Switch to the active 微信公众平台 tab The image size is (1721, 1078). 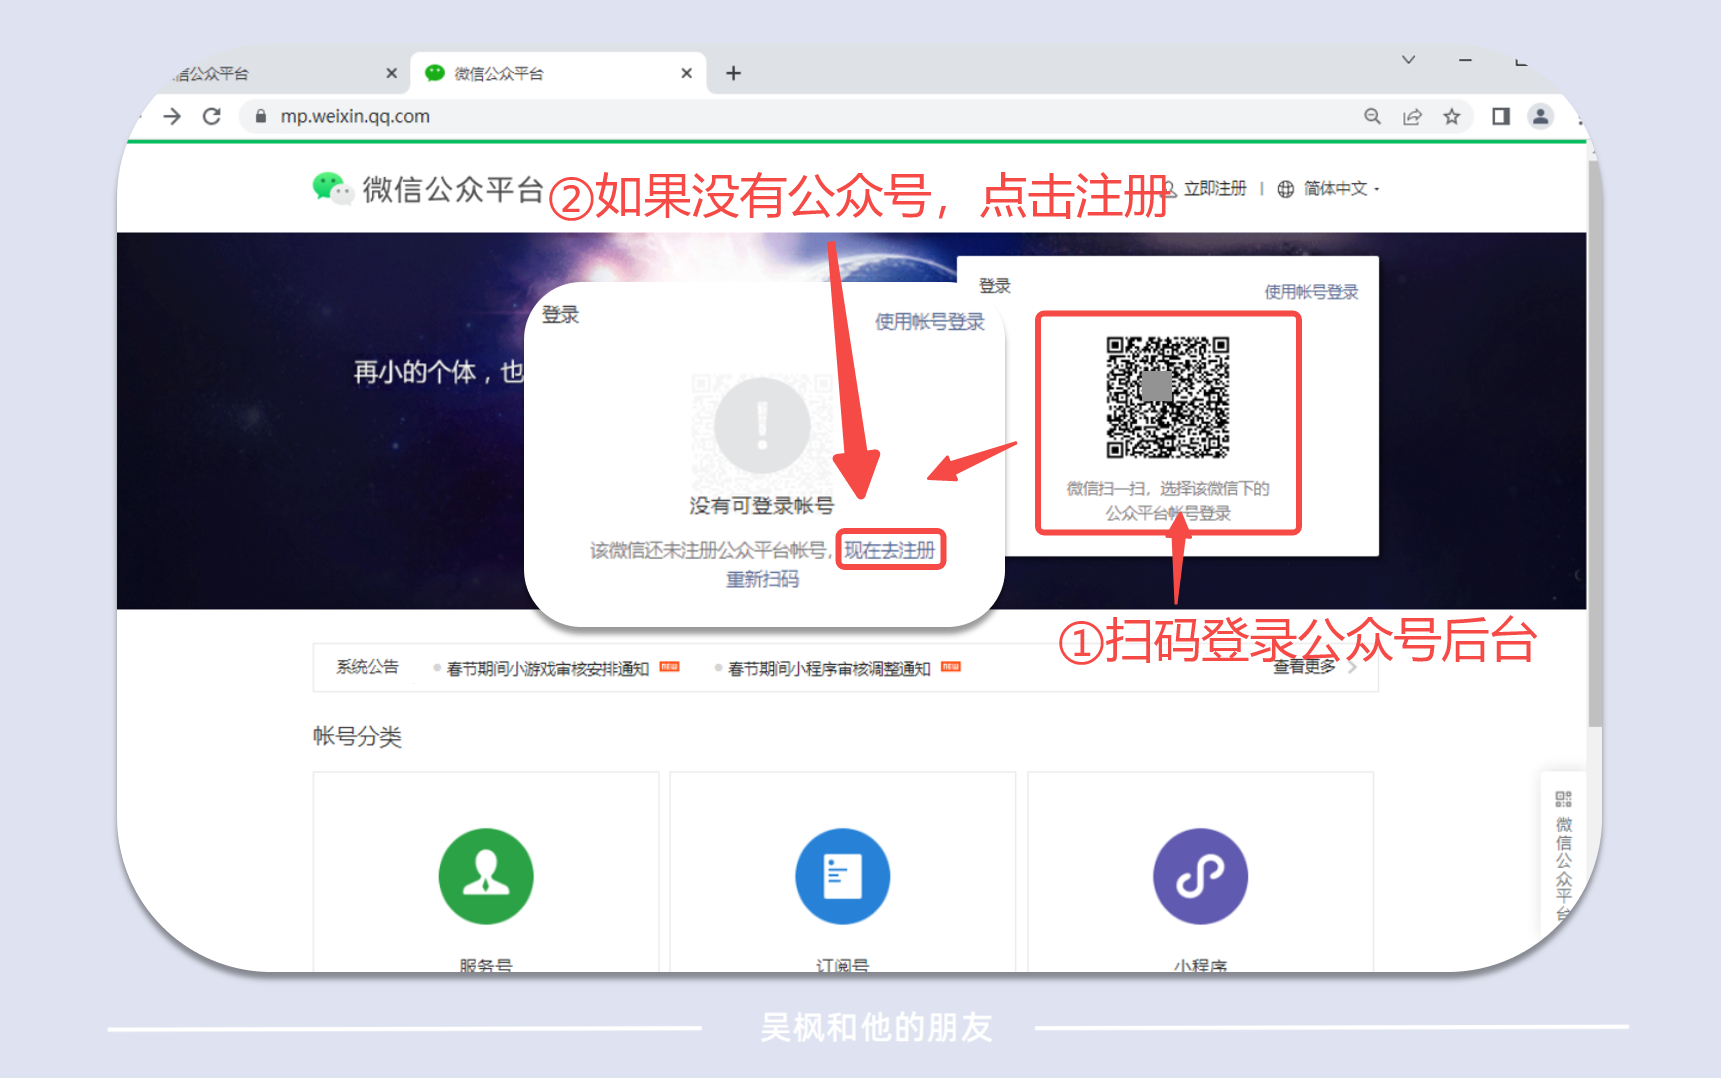[558, 73]
